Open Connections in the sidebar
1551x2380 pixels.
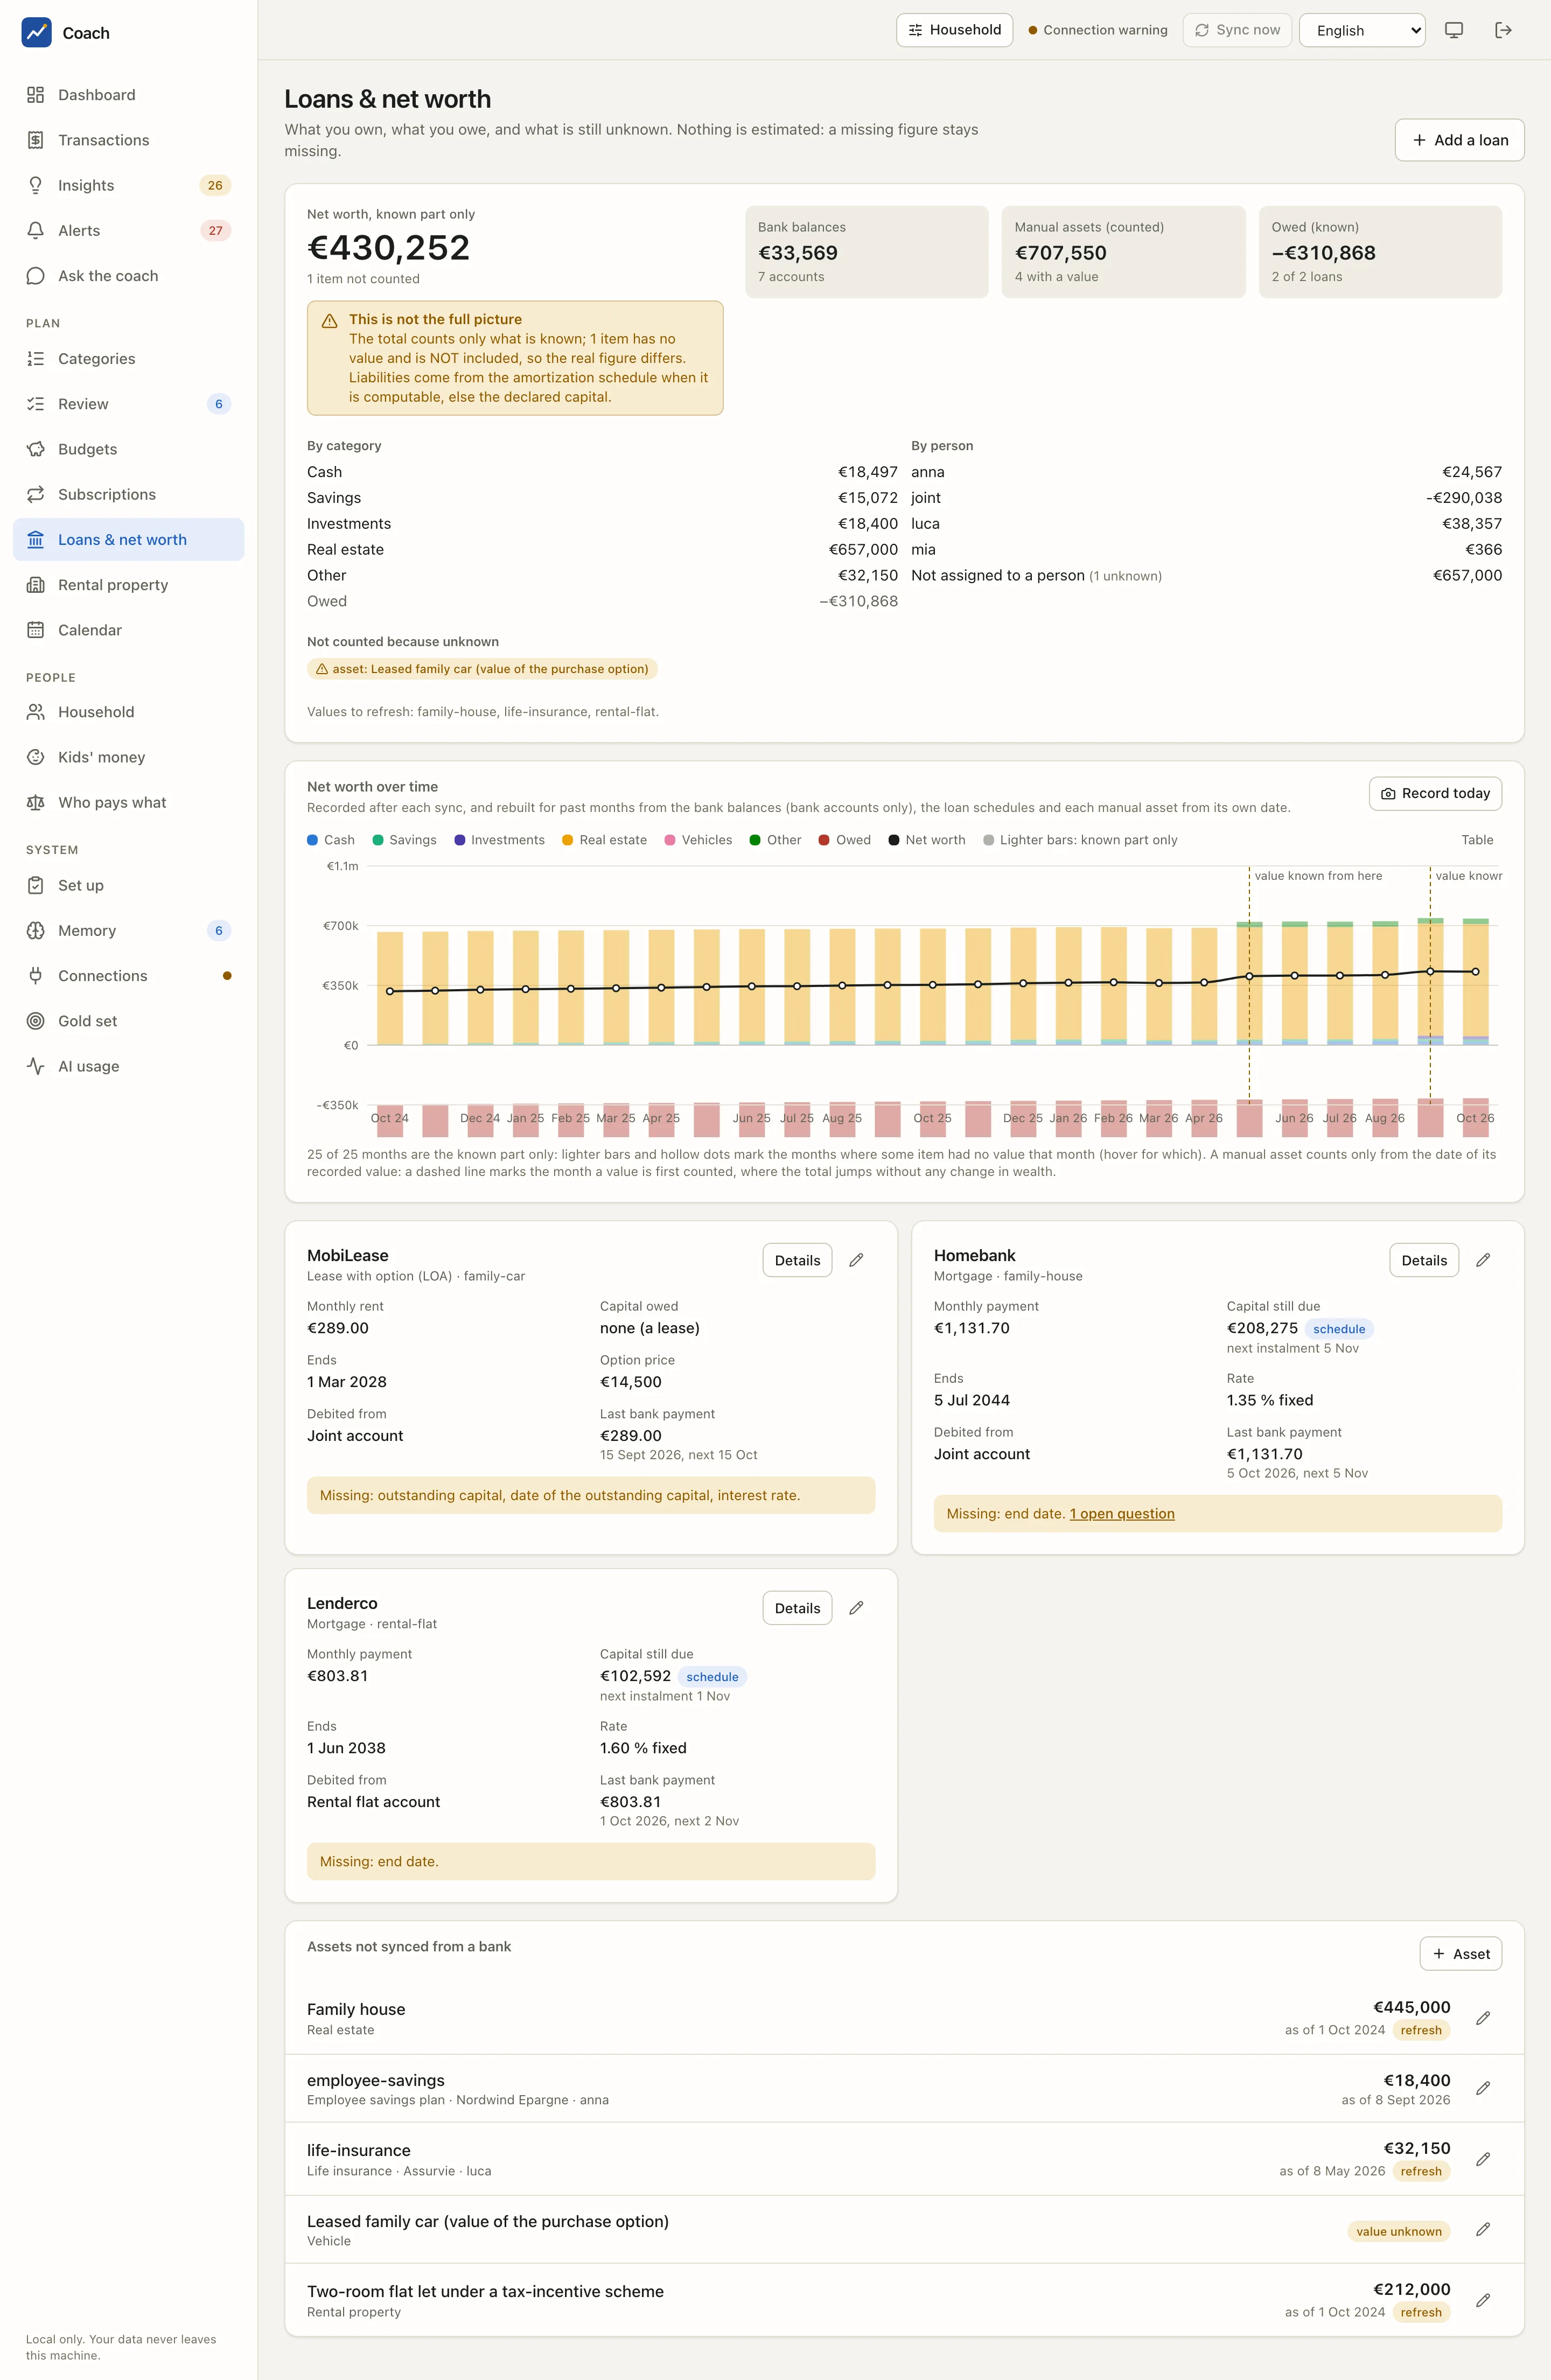point(128,976)
